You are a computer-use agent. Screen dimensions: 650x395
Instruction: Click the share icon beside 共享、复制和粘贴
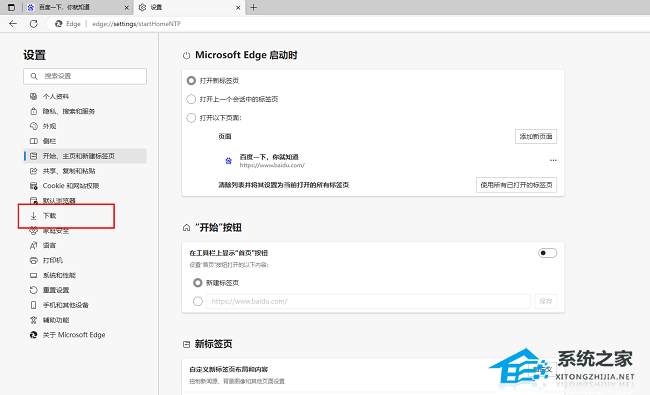click(34, 171)
